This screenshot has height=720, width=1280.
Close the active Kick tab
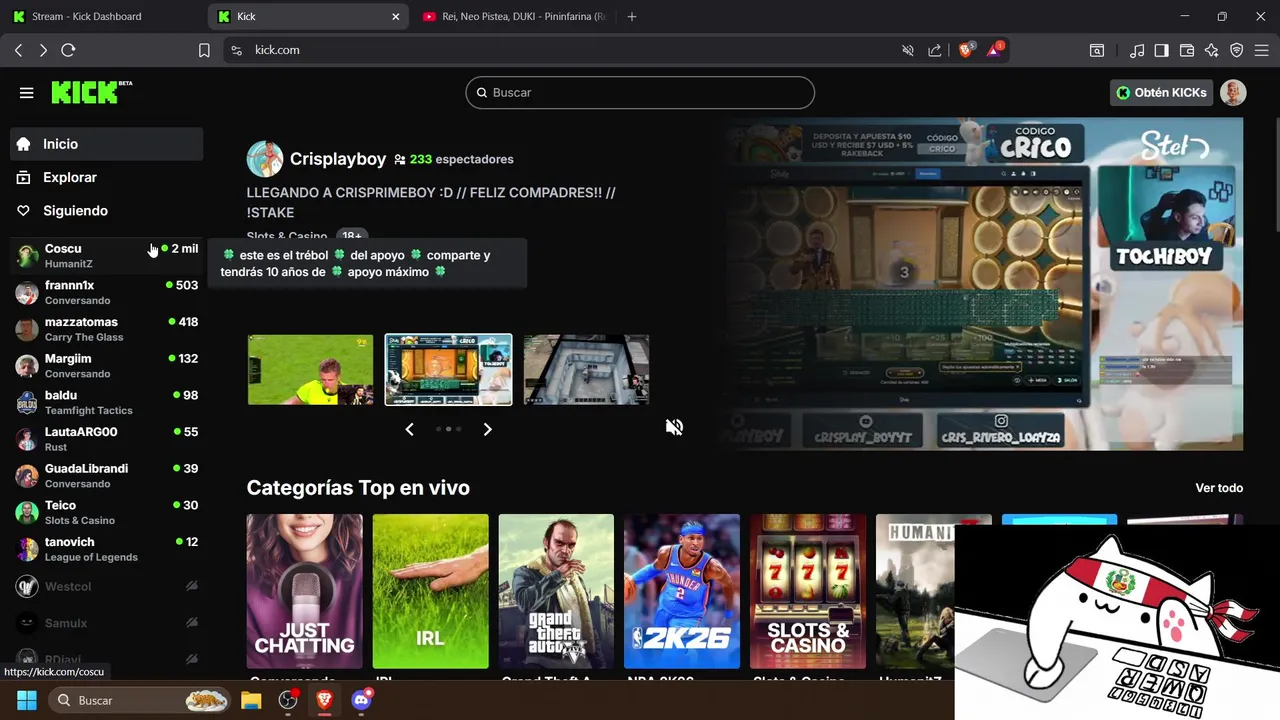[x=396, y=16]
